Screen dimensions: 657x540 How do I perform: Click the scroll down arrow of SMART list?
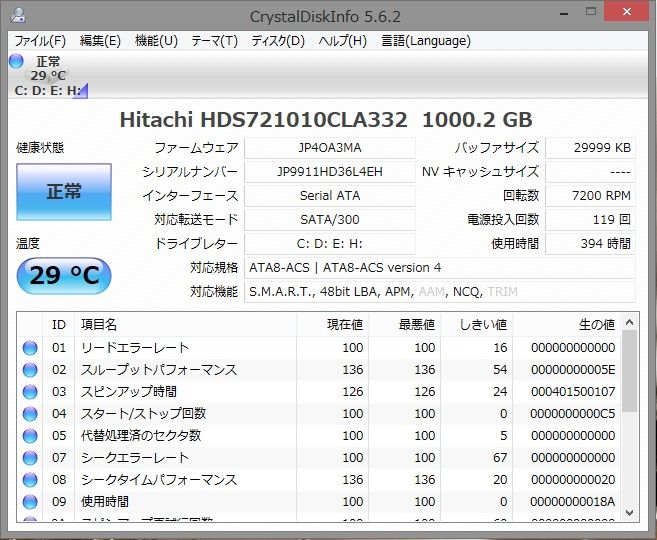tap(629, 512)
